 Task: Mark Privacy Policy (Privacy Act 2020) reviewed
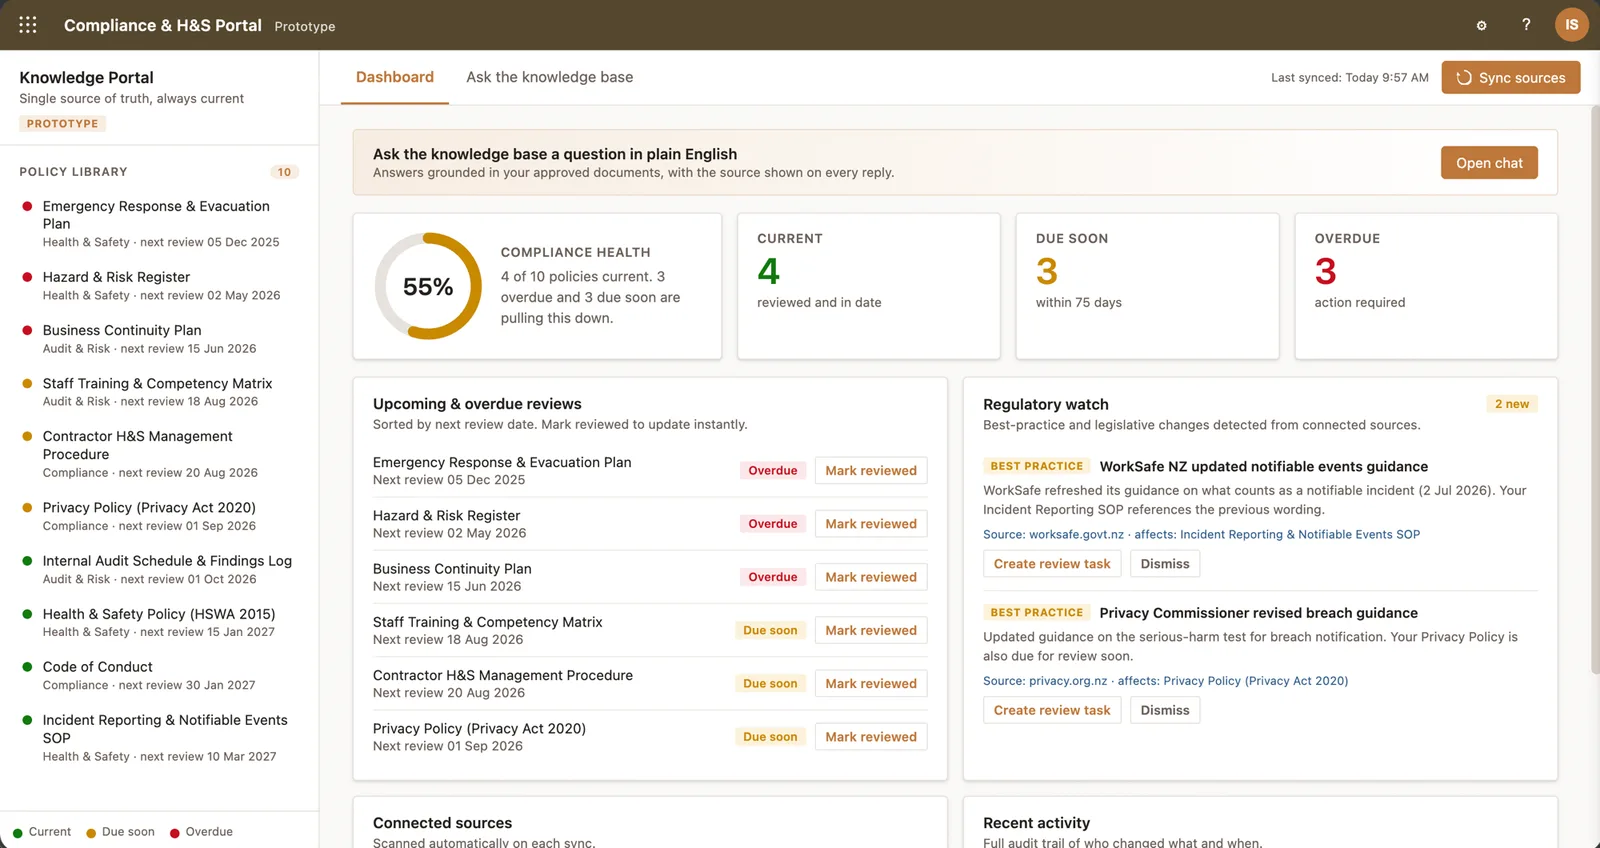pyautogui.click(x=871, y=737)
